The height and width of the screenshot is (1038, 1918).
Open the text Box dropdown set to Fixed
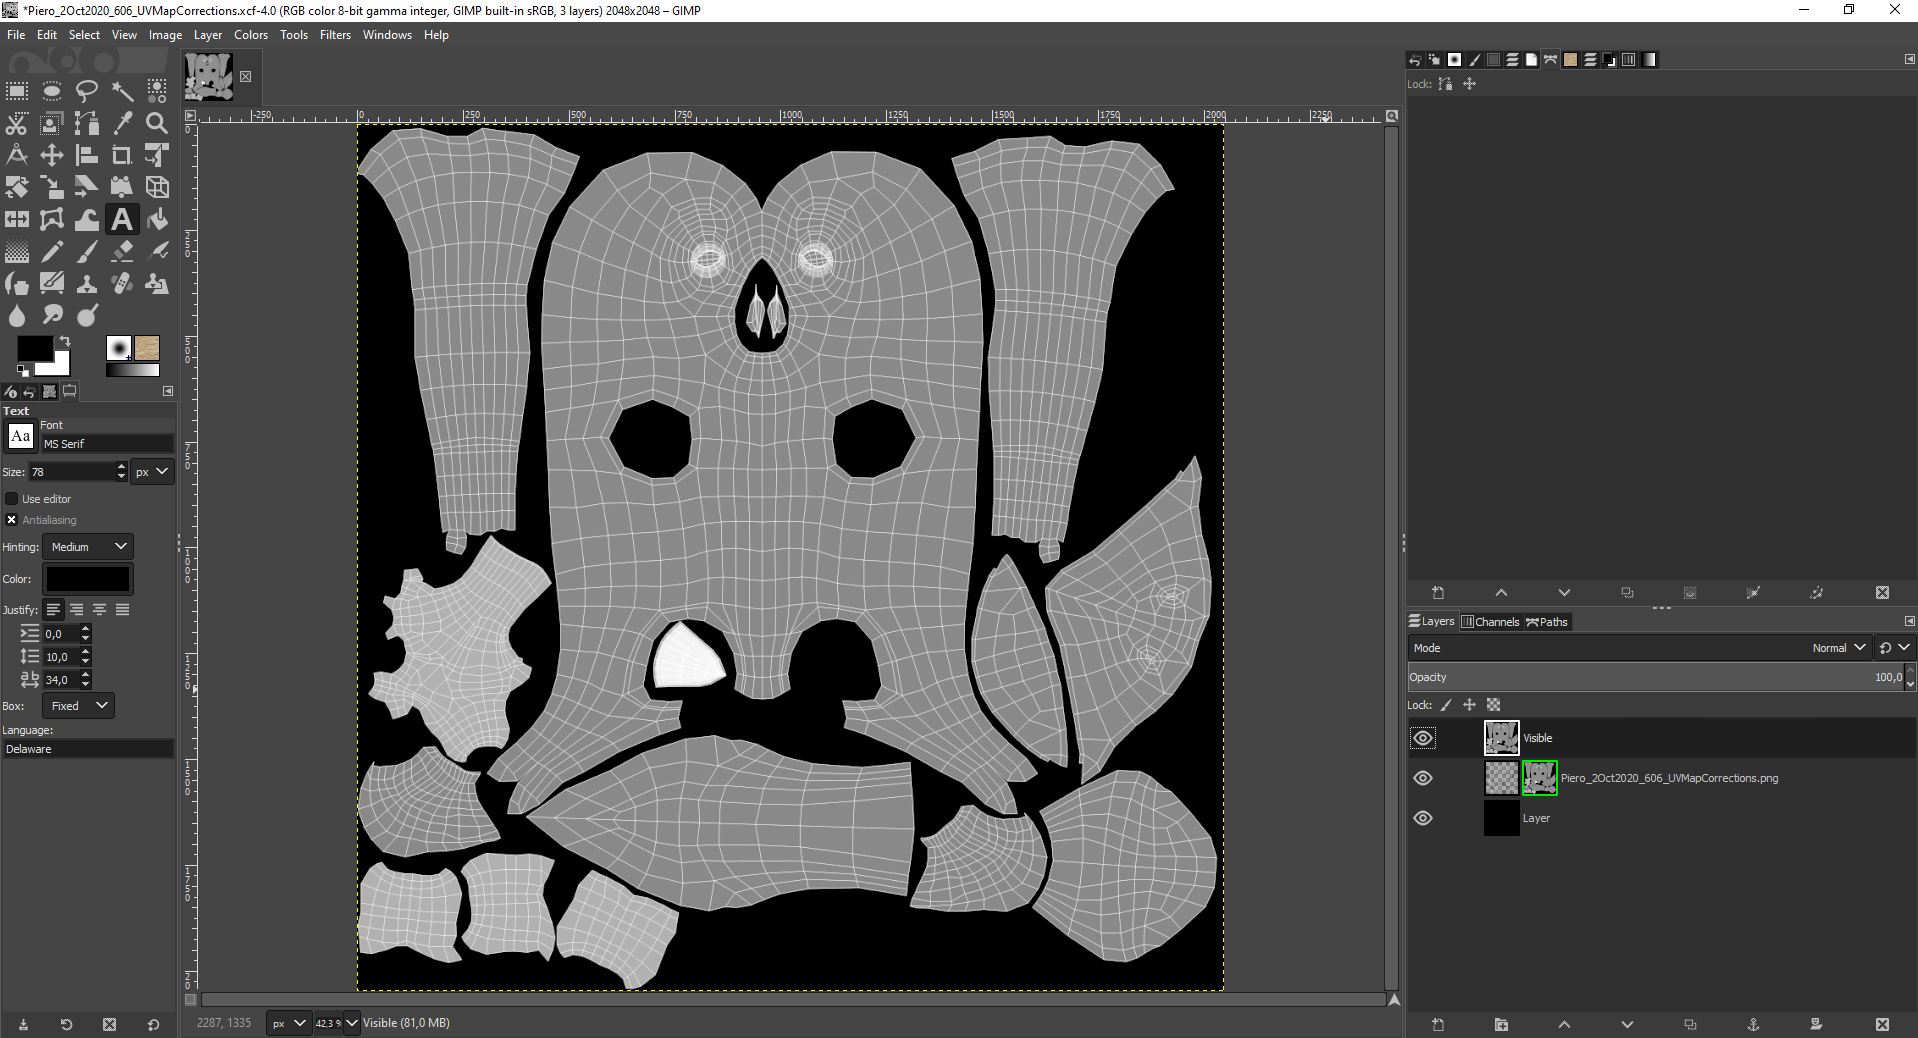(78, 706)
